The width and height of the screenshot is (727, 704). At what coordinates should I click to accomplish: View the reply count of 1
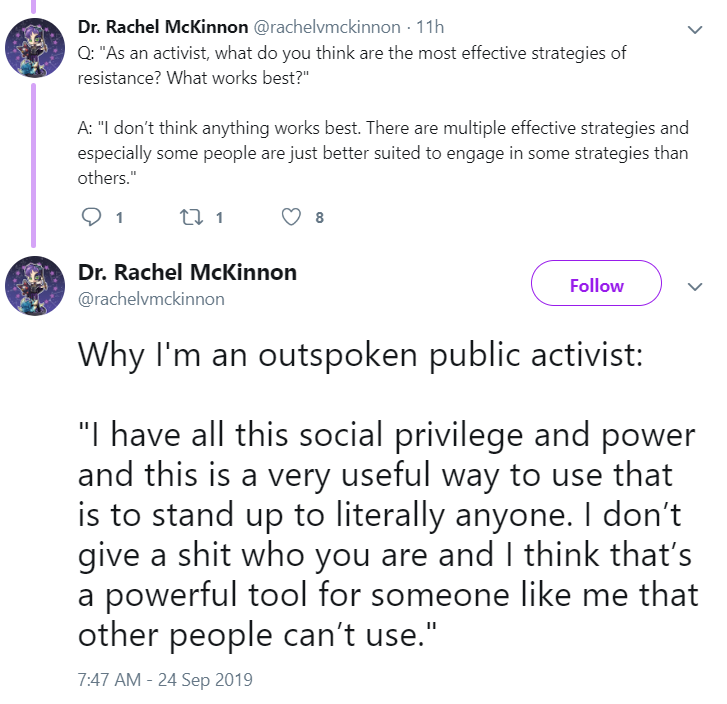pos(119,218)
